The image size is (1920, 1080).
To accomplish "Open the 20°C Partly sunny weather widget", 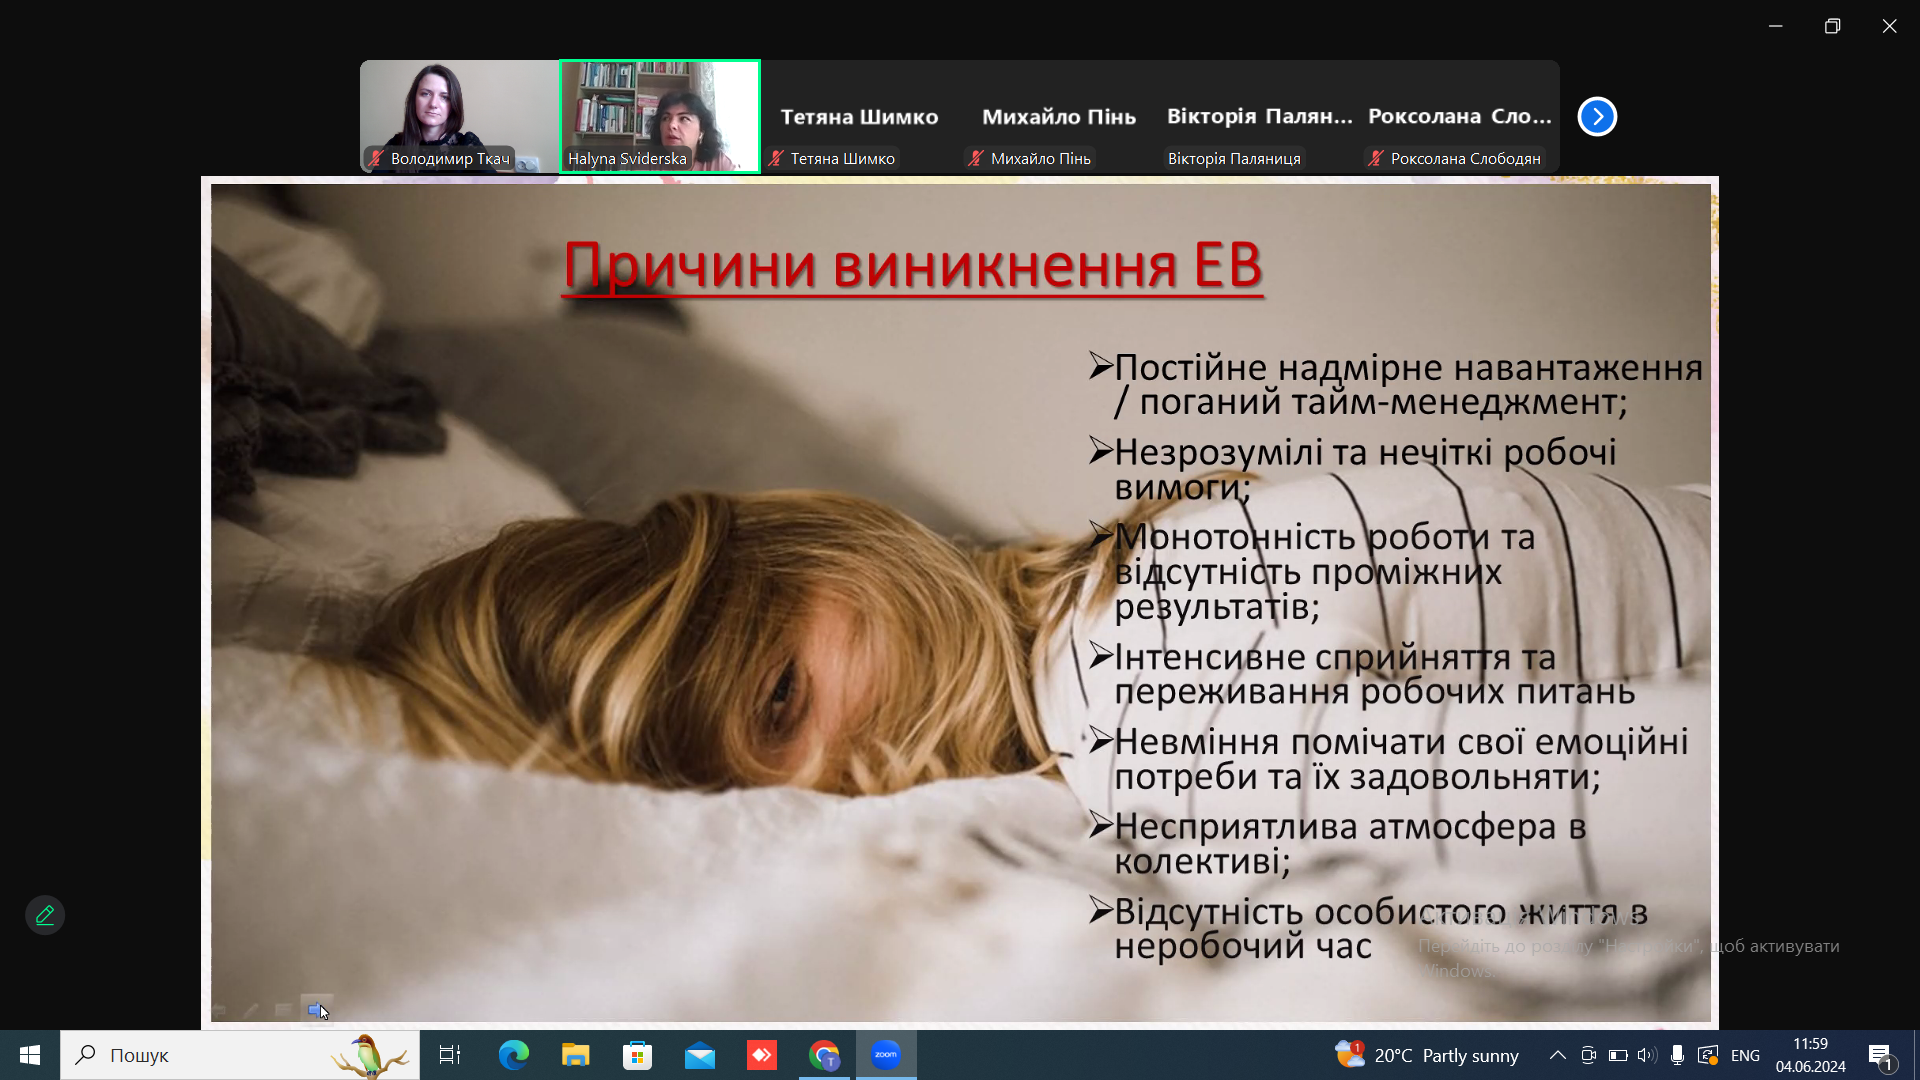I will tap(1427, 1055).
